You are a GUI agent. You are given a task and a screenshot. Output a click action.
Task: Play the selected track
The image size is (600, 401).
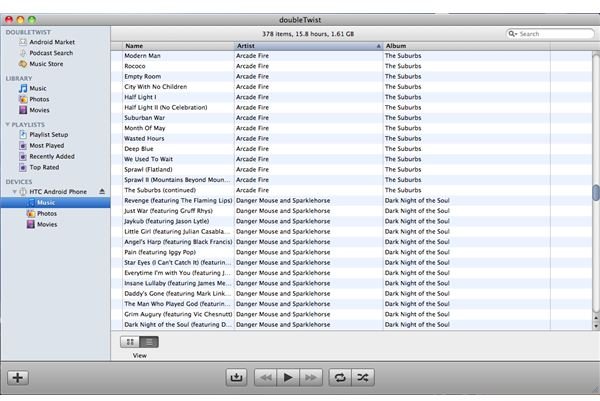tap(288, 378)
